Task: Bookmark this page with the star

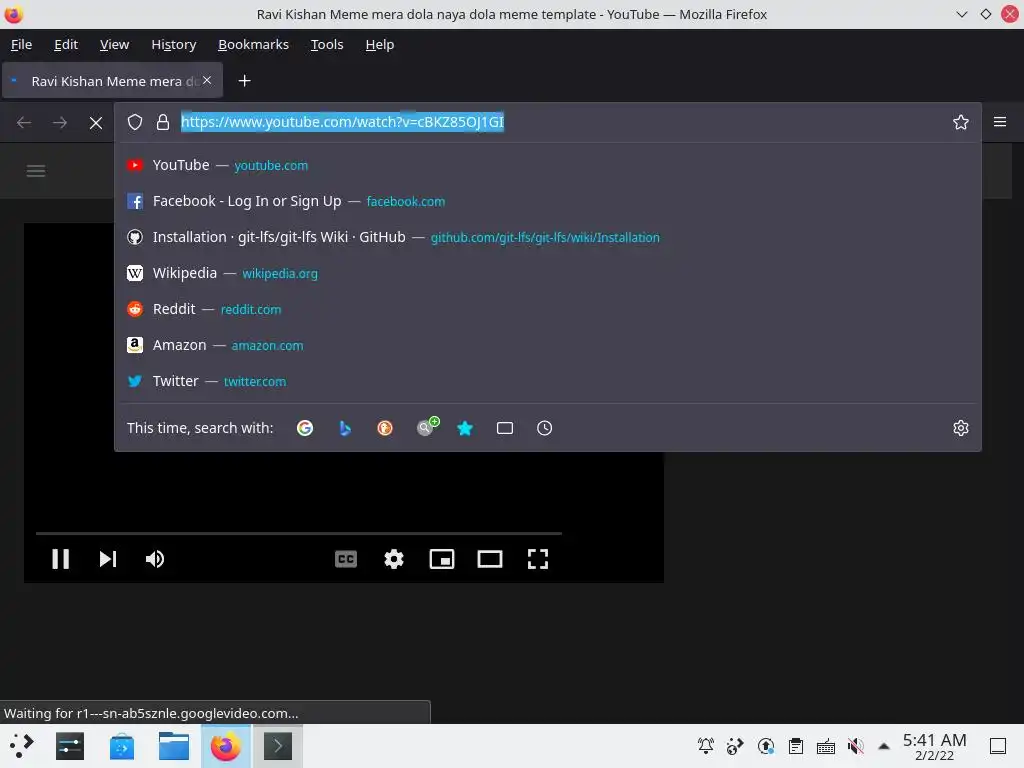Action: point(961,122)
